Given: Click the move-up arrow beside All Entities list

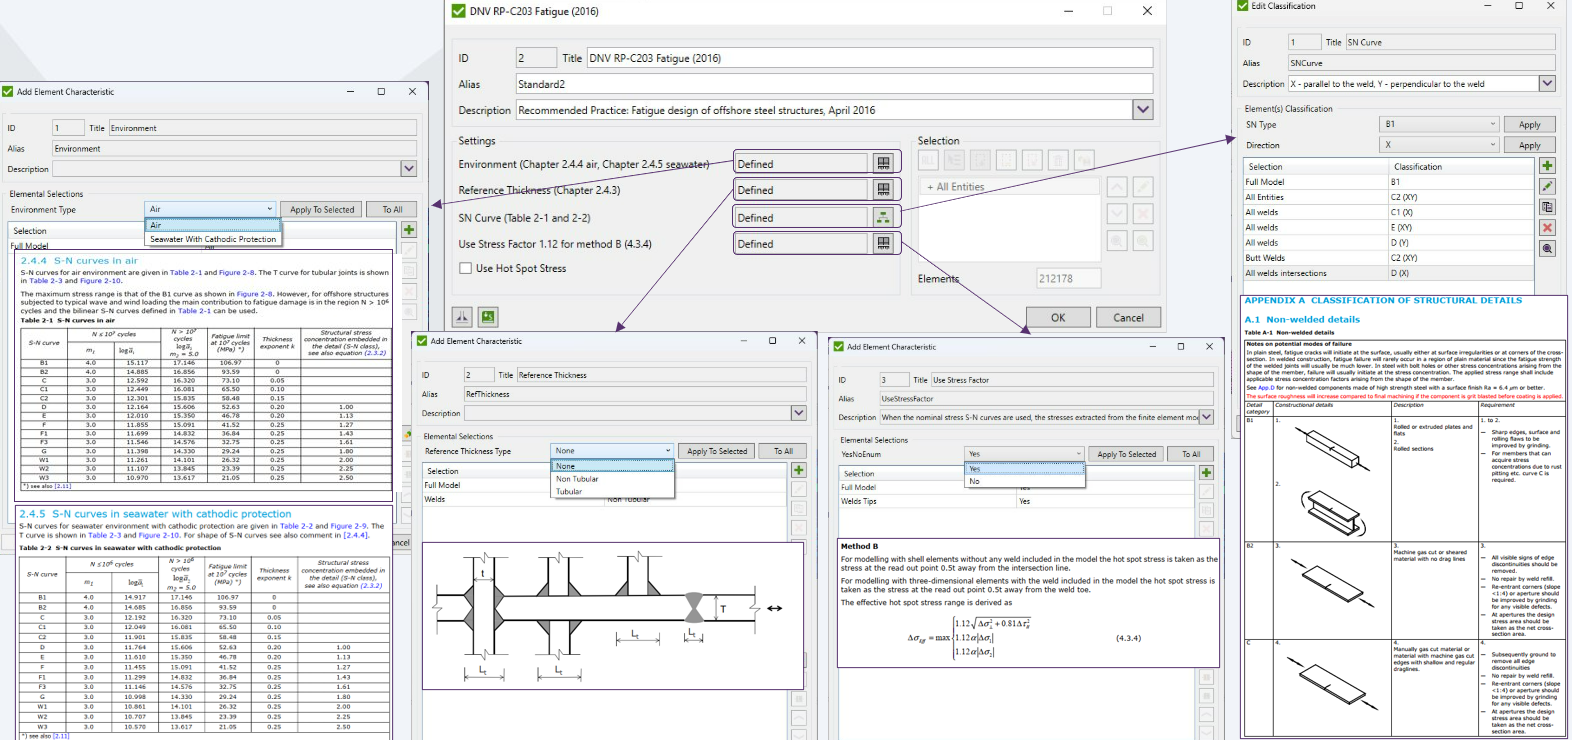Looking at the screenshot, I should pyautogui.click(x=1117, y=187).
